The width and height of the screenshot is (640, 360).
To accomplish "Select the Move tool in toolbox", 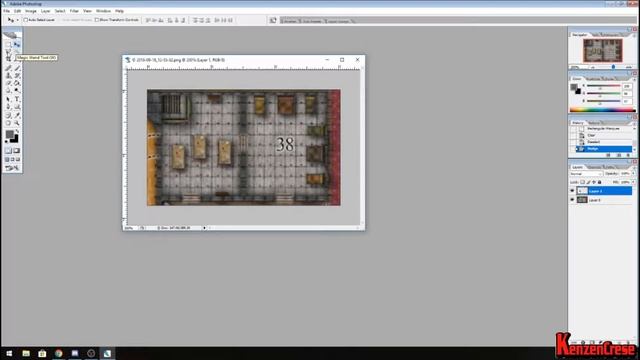I will (x=17, y=44).
